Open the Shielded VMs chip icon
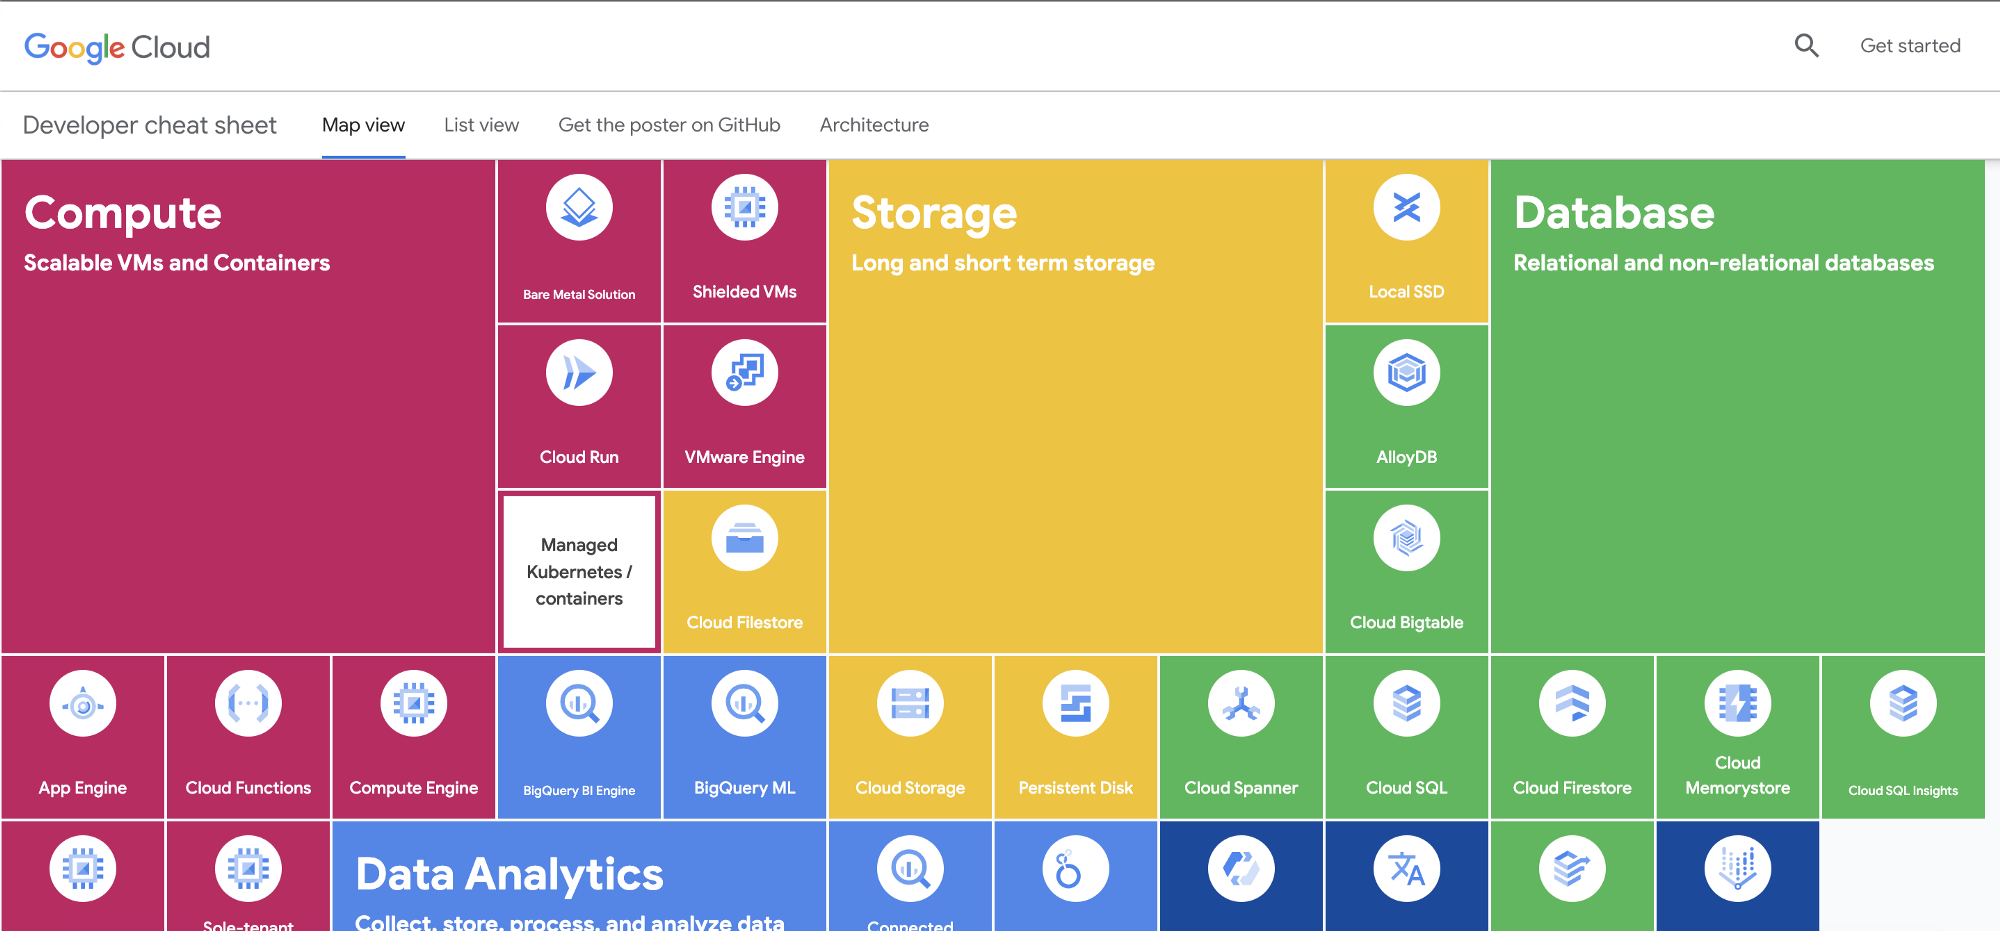The width and height of the screenshot is (2000, 931). [745, 207]
